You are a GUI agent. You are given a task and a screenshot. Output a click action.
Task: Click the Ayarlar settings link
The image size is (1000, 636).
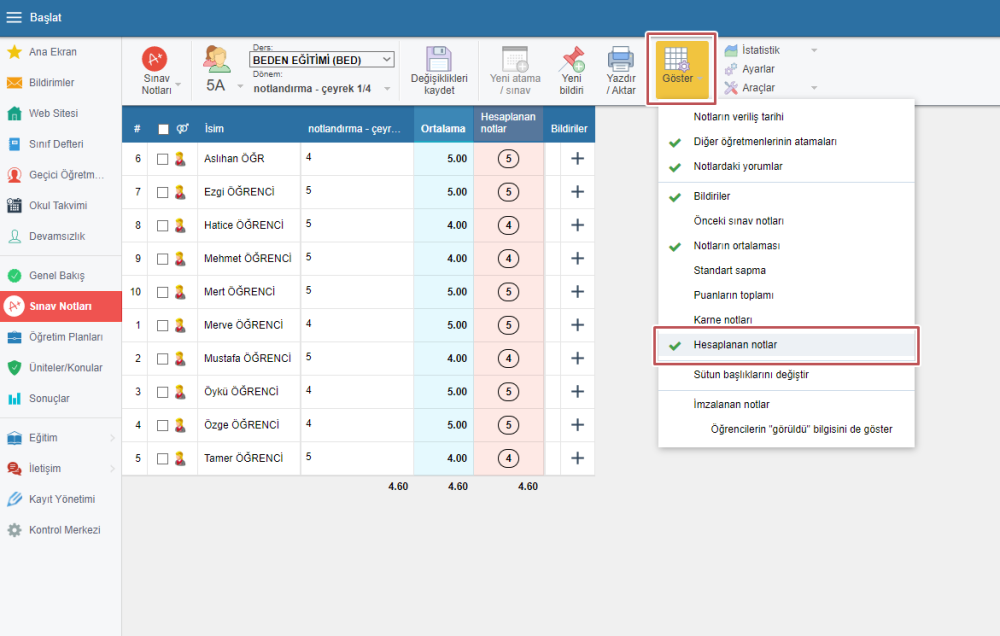[x=757, y=69]
